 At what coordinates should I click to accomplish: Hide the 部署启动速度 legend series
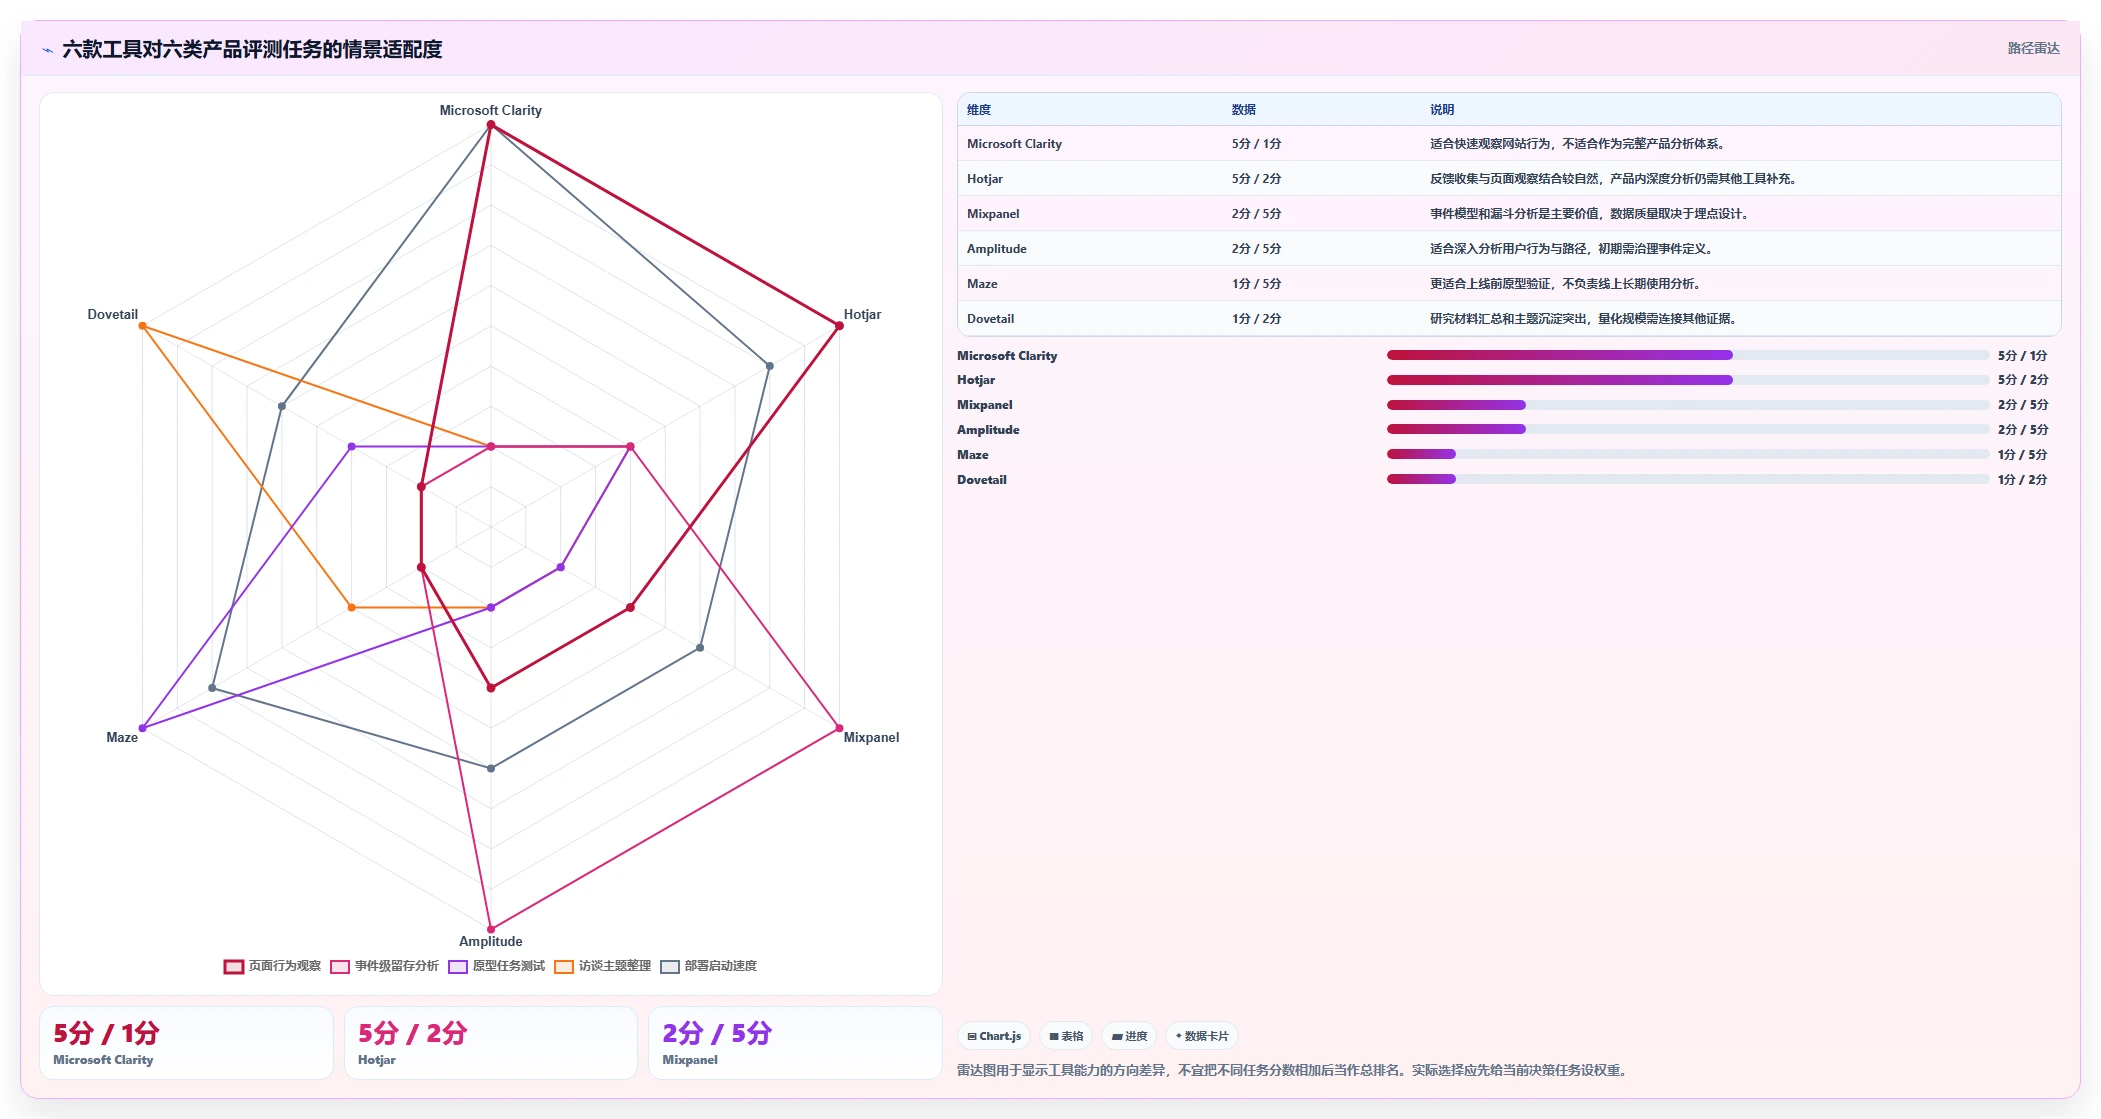pyautogui.click(x=709, y=966)
